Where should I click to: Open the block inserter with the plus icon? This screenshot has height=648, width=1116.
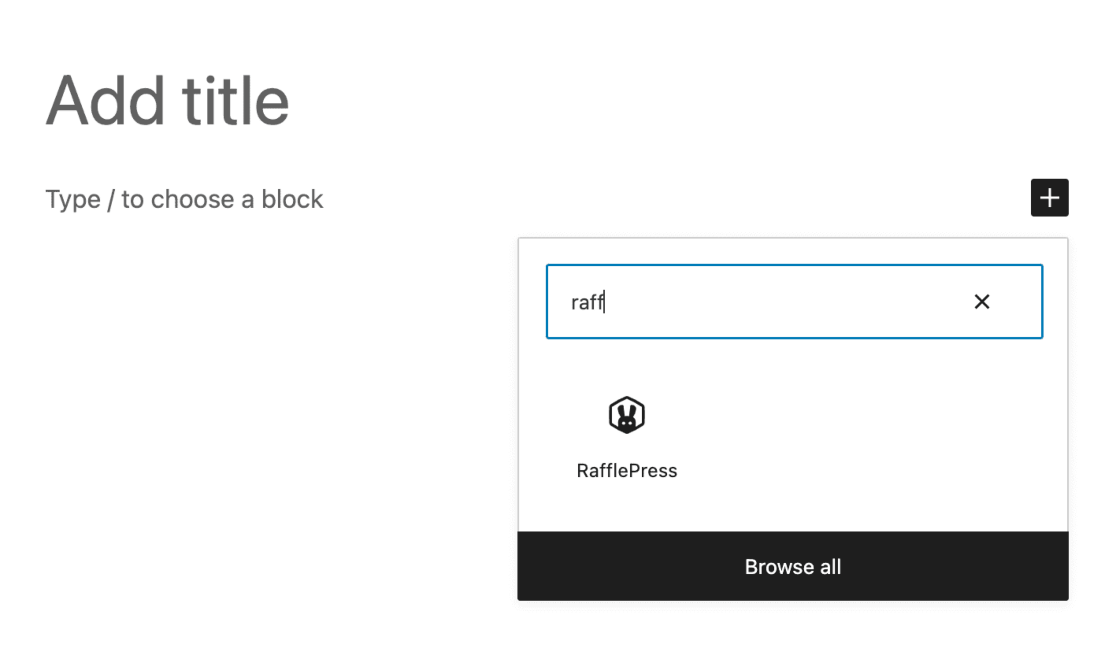click(1049, 197)
